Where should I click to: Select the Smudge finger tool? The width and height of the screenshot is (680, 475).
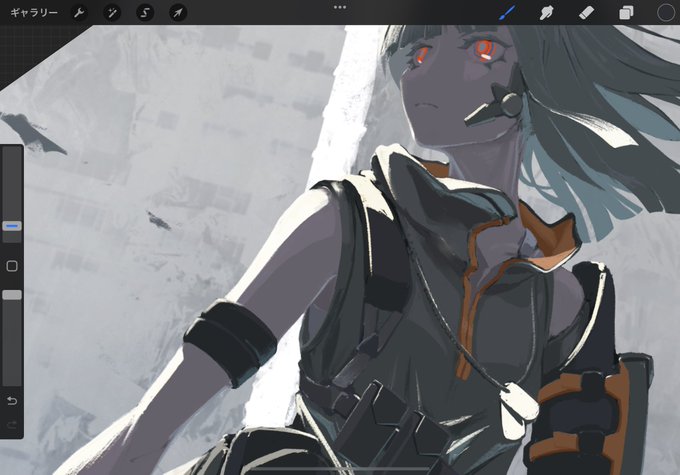click(546, 13)
